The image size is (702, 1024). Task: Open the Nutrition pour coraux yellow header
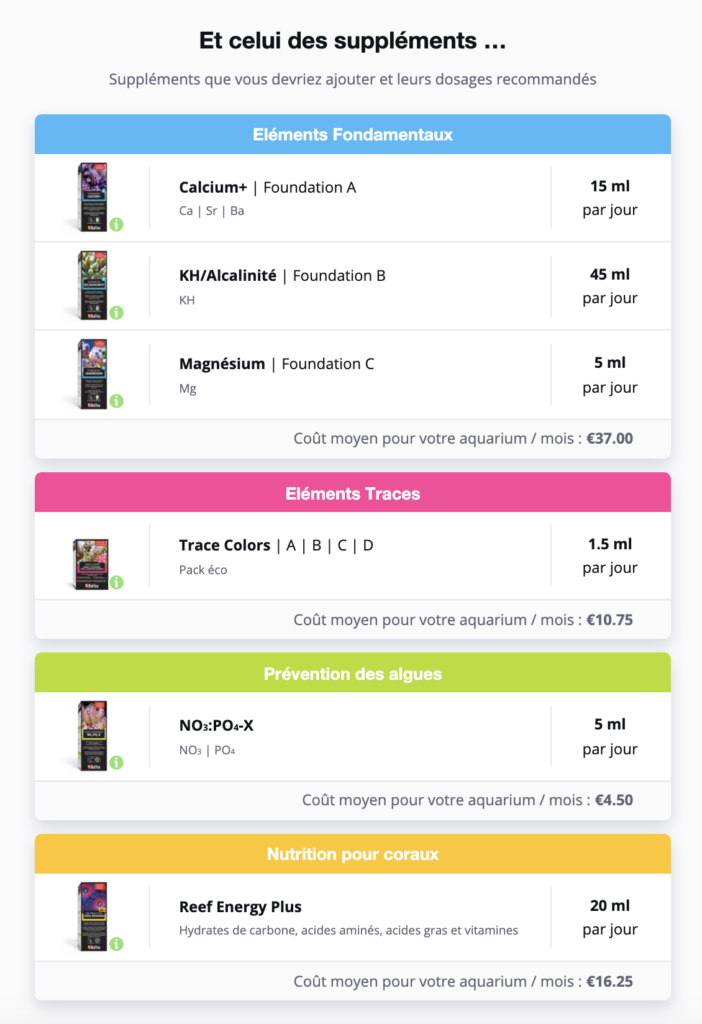tap(352, 854)
